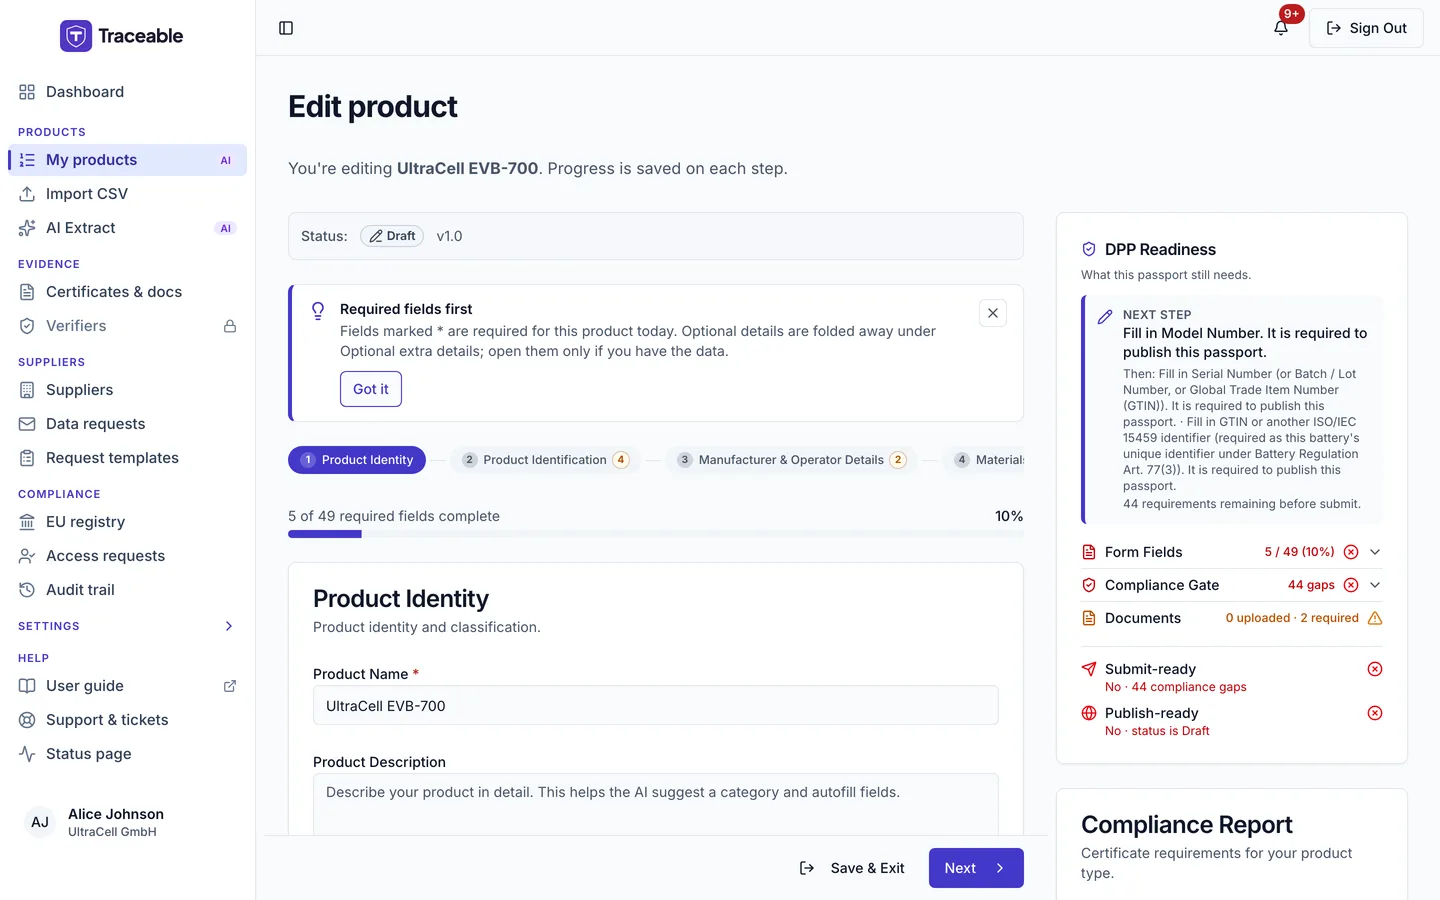Viewport: 1440px width, 900px height.
Task: Click the Got it button
Action: coord(371,389)
